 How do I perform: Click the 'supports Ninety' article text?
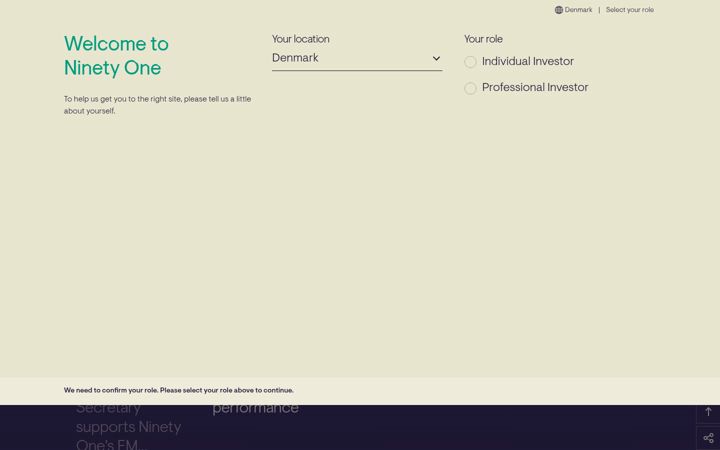129,427
